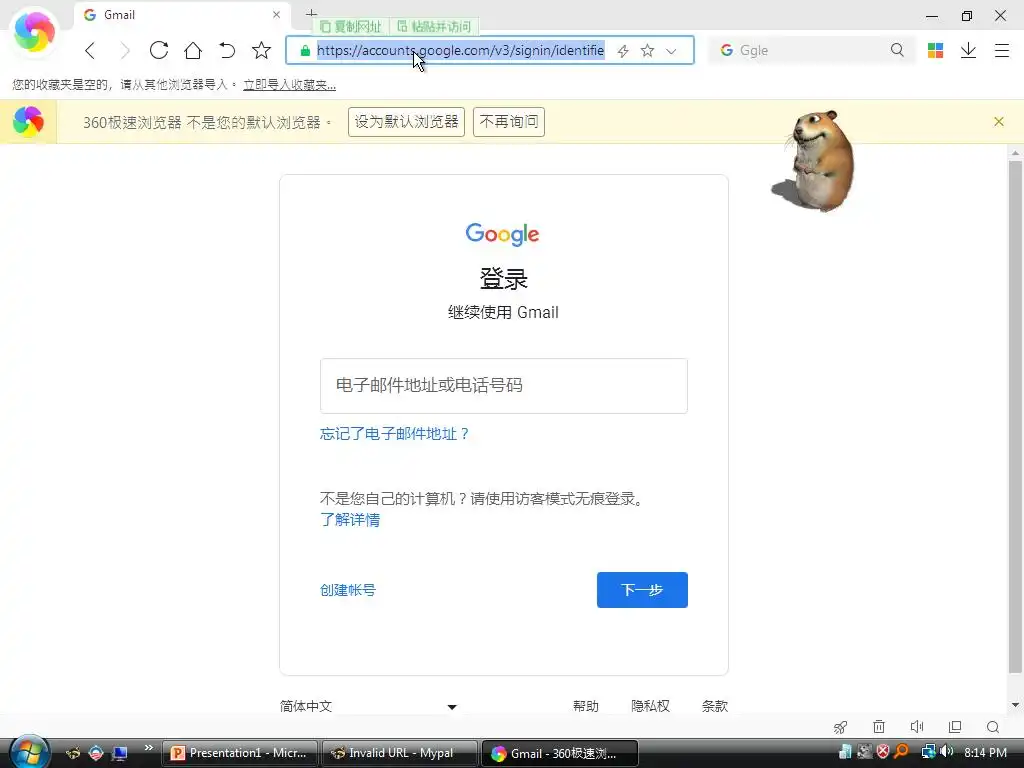Open 忘记了电子邮件地址 link
Image resolution: width=1024 pixels, height=768 pixels.
tap(394, 434)
